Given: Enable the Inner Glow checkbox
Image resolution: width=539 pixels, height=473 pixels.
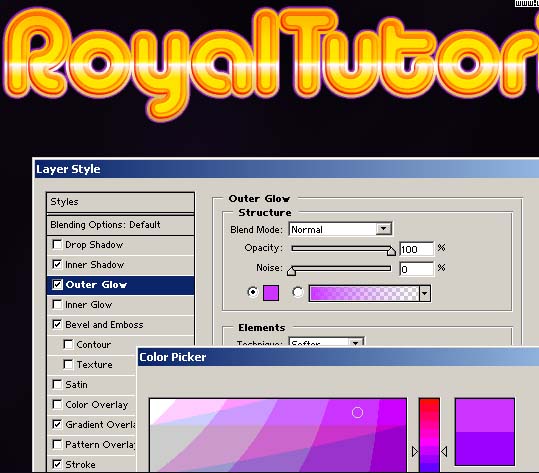Looking at the screenshot, I should (x=57, y=305).
